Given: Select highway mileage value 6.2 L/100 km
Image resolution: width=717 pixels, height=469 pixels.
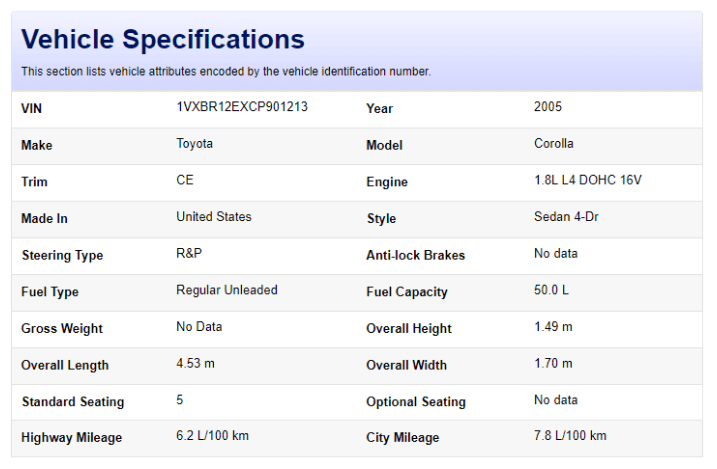Looking at the screenshot, I should pos(212,436).
